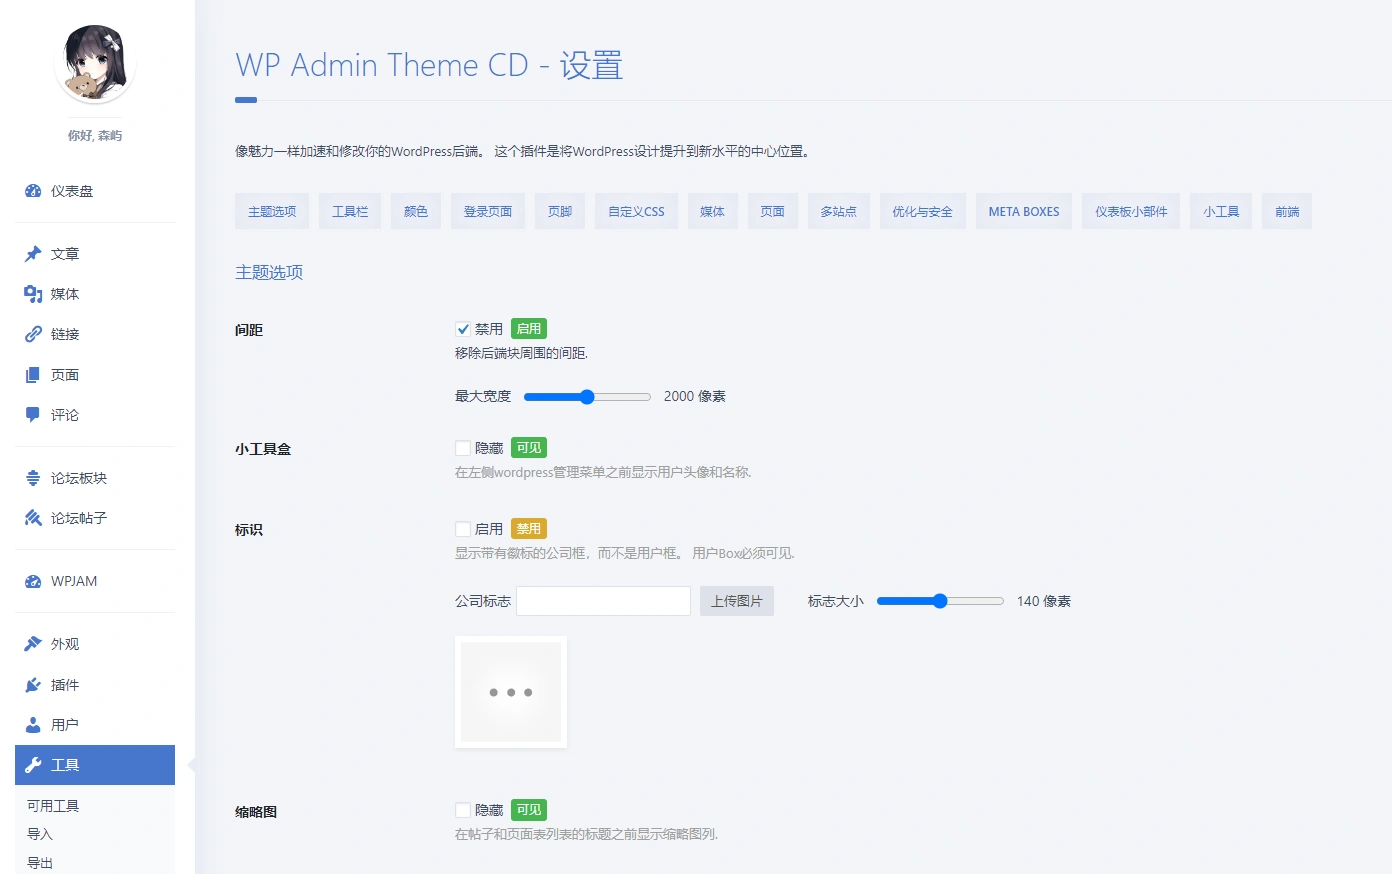Click the 用户 person icon
Screen dimensions: 1392x874
click(x=33, y=725)
